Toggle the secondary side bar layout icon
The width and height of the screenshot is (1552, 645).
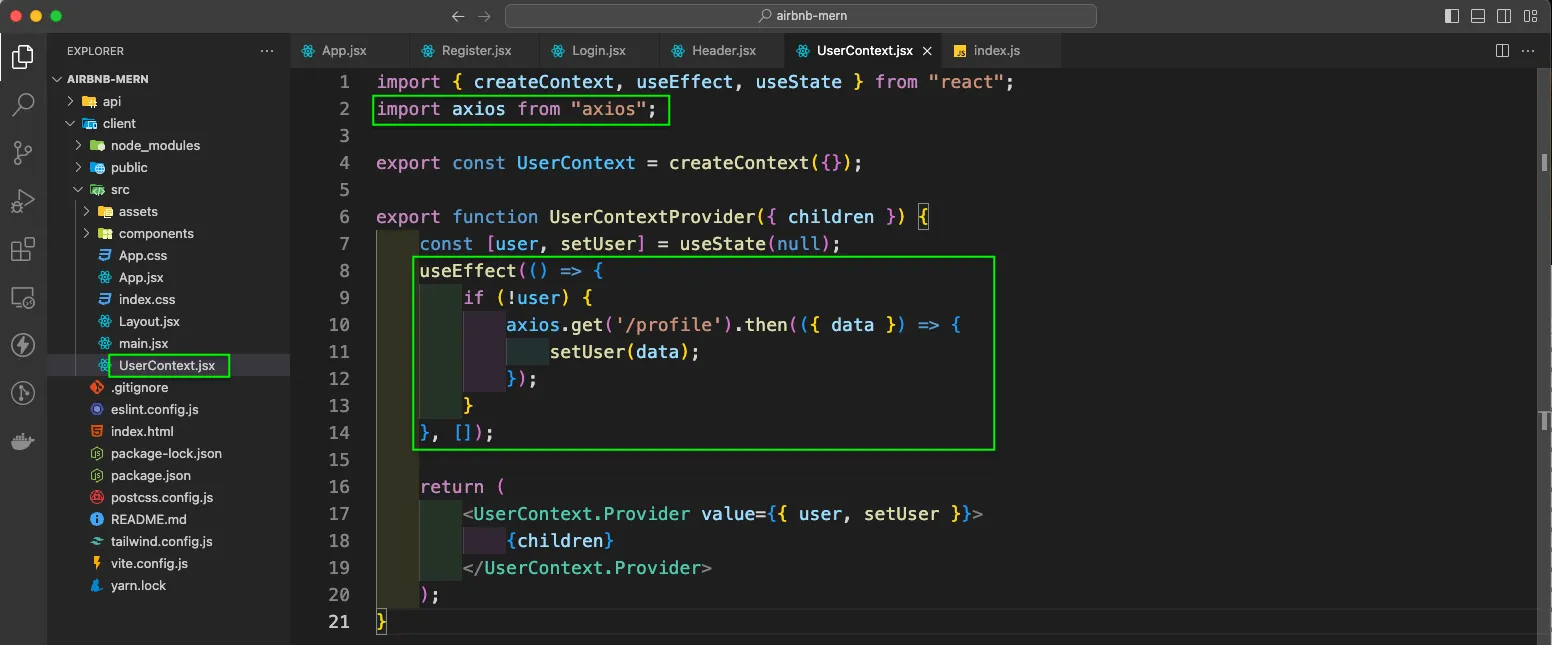point(1504,16)
